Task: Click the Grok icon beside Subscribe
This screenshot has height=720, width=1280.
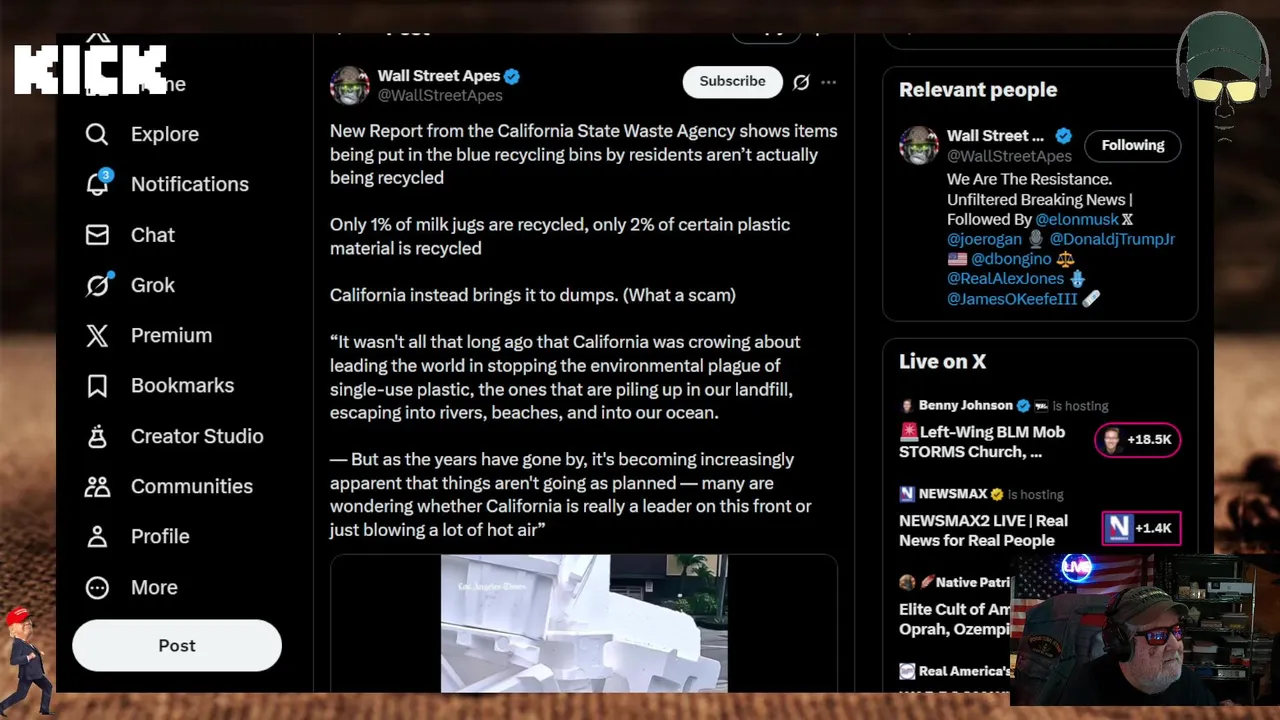Action: pos(801,82)
